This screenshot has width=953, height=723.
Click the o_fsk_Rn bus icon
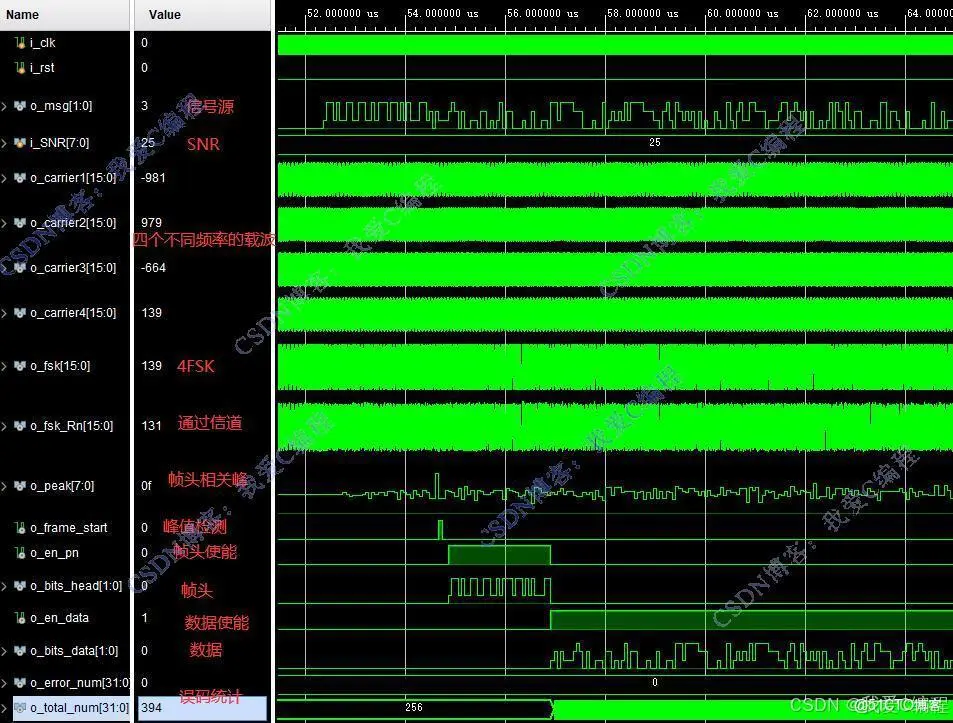pos(20,426)
